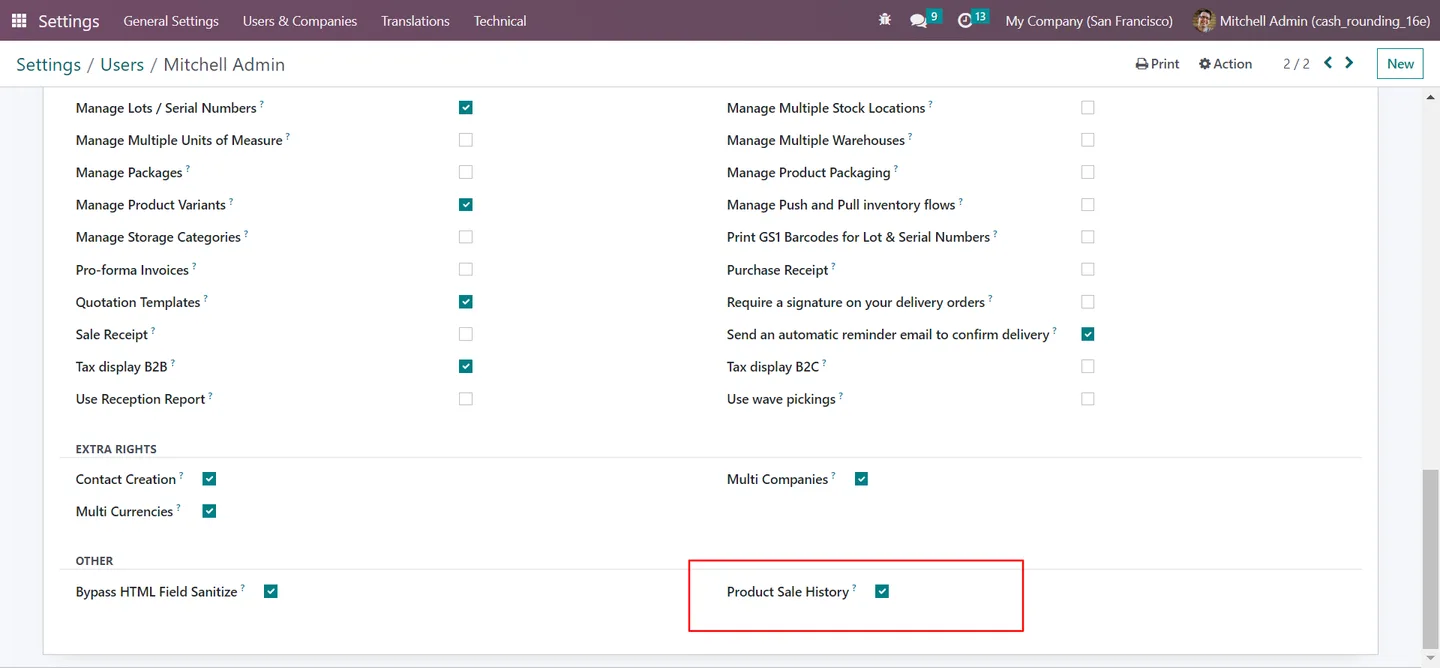Open Mitchell Admin user menu
Image resolution: width=1440 pixels, height=668 pixels.
1312,20
